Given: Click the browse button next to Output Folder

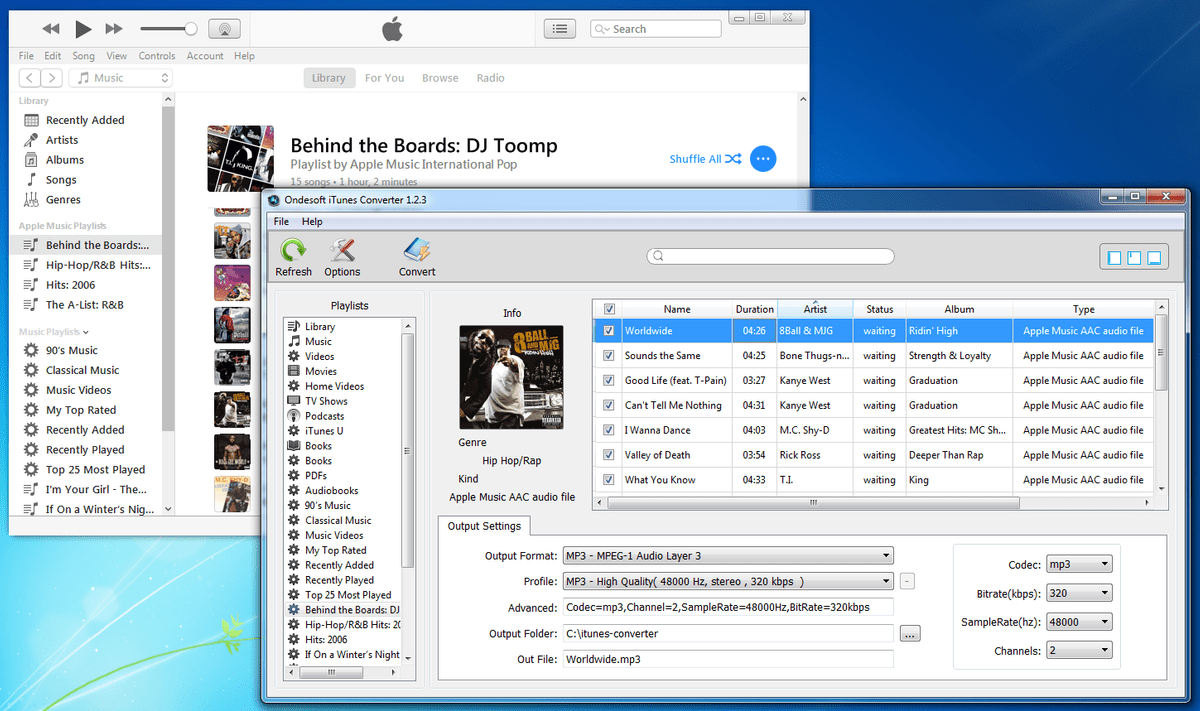Looking at the screenshot, I should [910, 633].
